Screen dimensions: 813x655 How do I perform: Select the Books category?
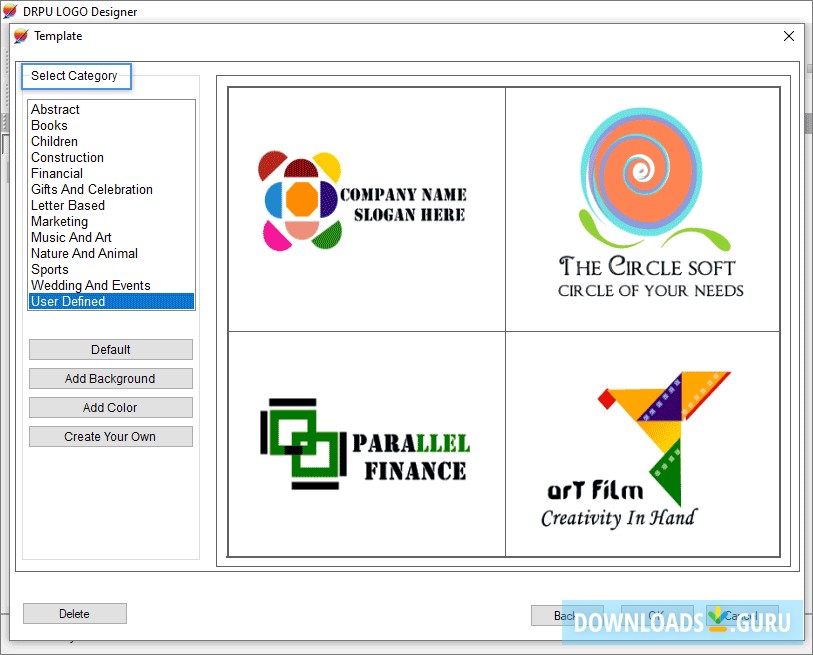tap(48, 125)
